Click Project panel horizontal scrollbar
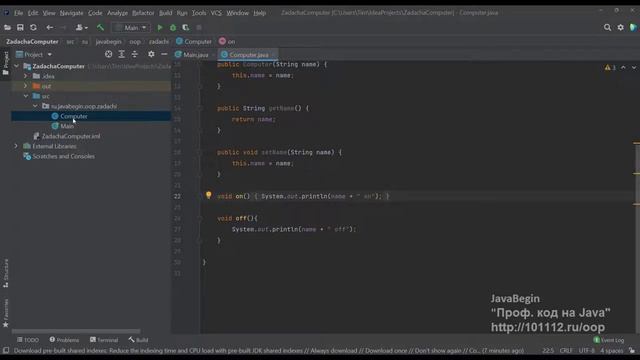 pyautogui.click(x=76, y=331)
